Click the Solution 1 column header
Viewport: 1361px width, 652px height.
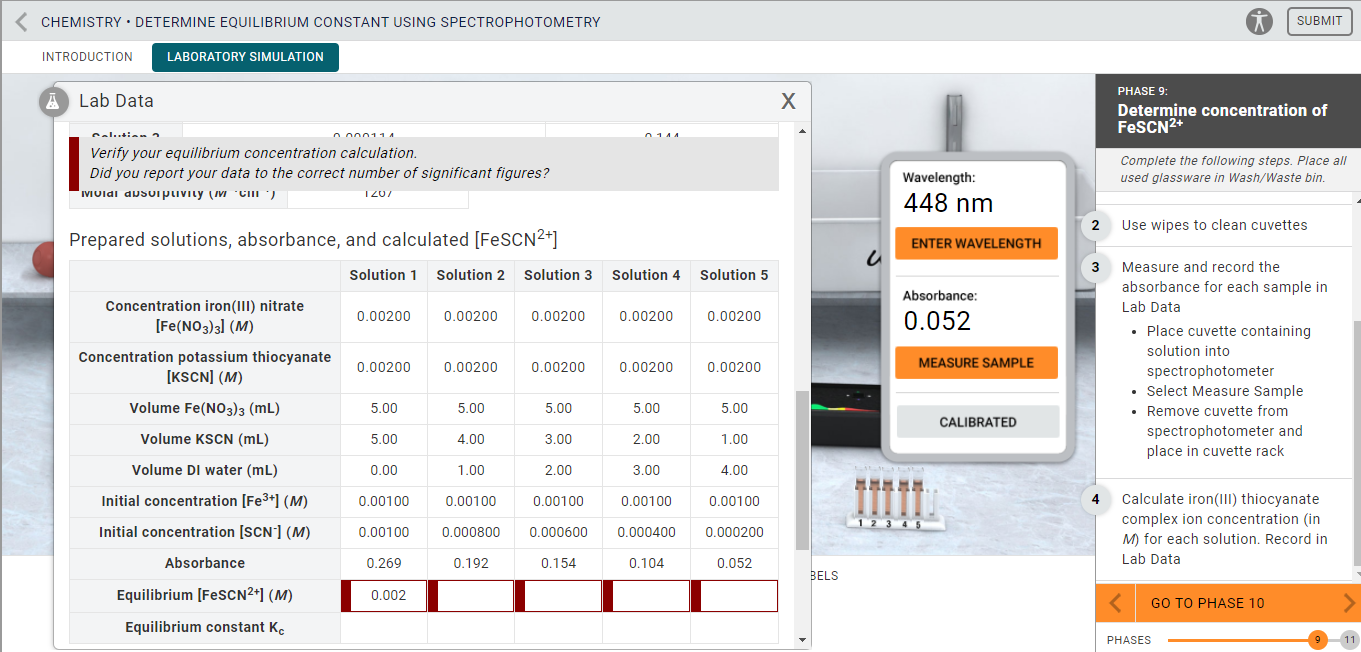point(384,275)
